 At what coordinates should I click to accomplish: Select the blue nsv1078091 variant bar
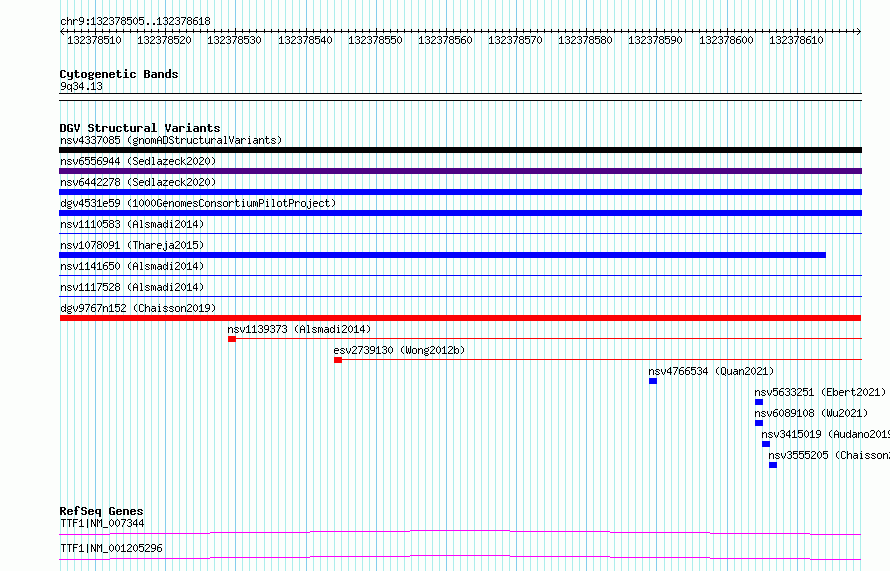(442, 255)
